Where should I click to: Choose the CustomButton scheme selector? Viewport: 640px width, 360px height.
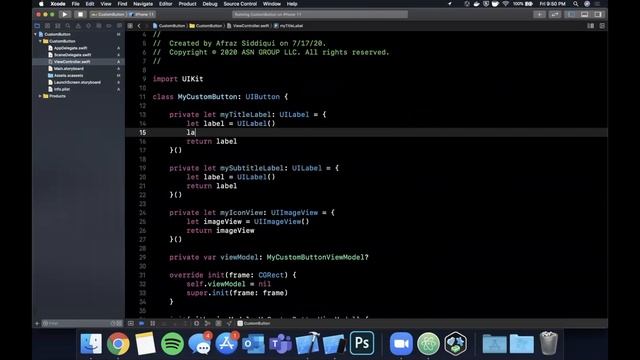(x=108, y=14)
